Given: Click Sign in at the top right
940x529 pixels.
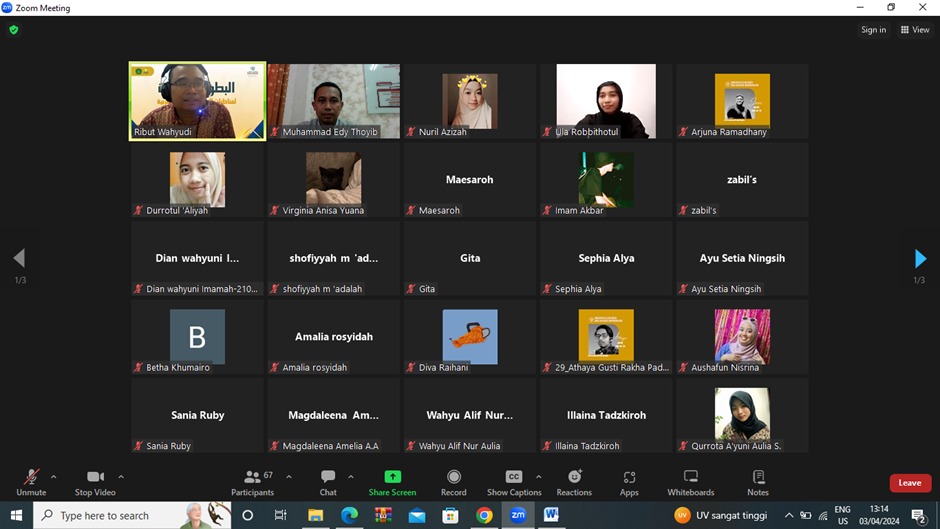Looking at the screenshot, I should pos(873,30).
